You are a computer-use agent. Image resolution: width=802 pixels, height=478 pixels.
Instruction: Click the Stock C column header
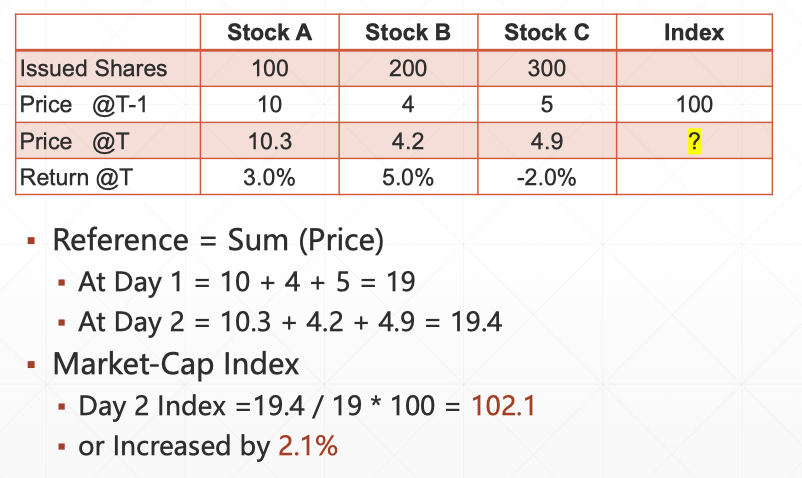coord(547,32)
